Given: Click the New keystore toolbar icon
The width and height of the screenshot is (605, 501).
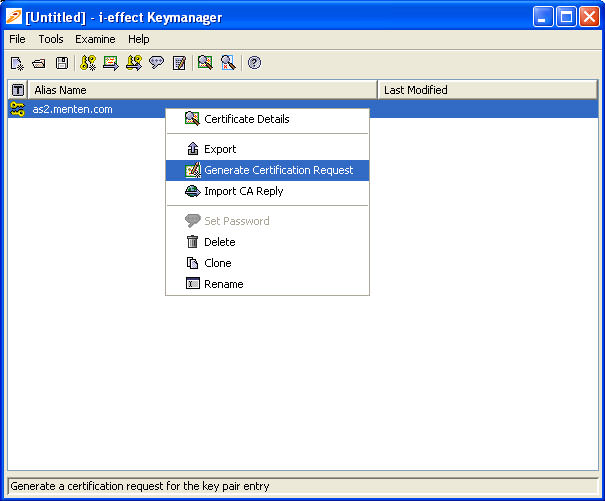Looking at the screenshot, I should coord(17,63).
